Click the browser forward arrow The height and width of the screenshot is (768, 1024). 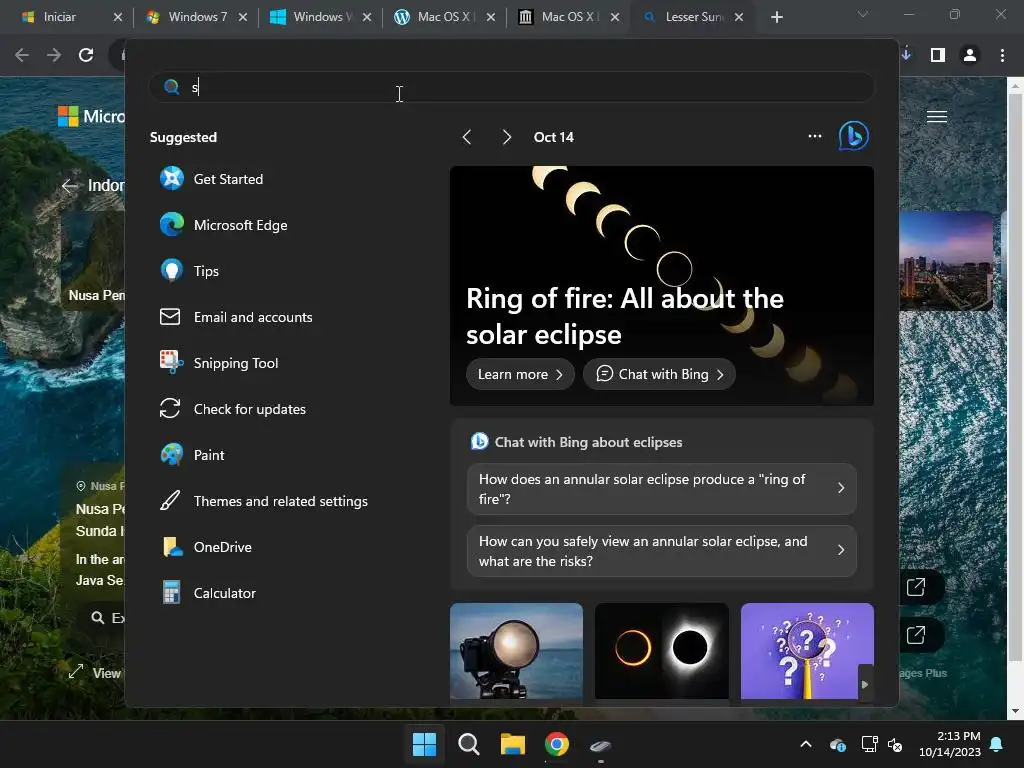(x=54, y=55)
